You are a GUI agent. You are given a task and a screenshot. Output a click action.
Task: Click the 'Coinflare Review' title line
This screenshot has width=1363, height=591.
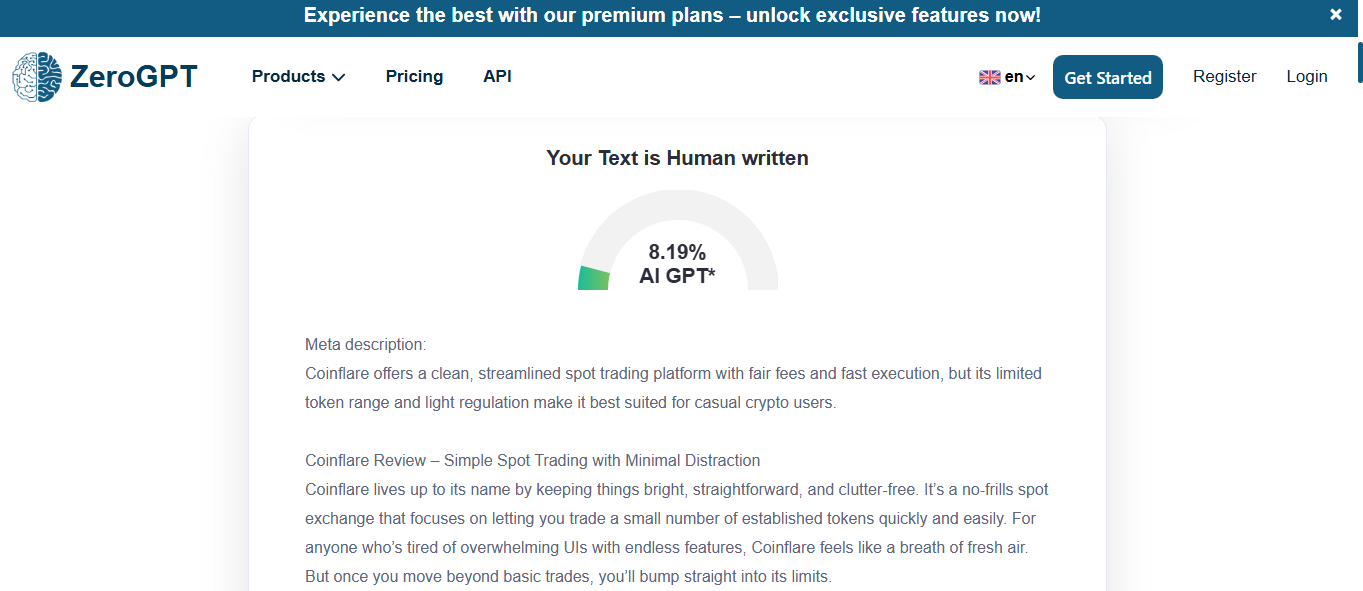pos(532,461)
